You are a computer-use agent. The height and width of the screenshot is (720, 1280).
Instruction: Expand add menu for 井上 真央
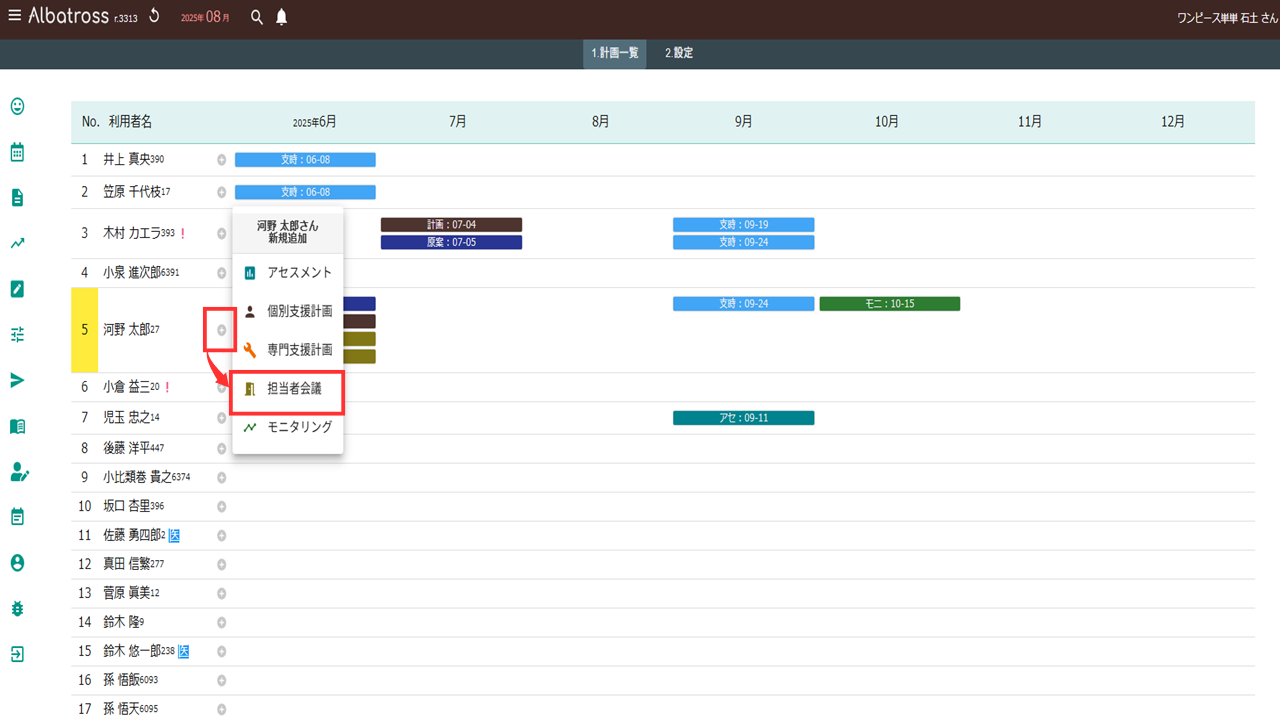pyautogui.click(x=222, y=160)
